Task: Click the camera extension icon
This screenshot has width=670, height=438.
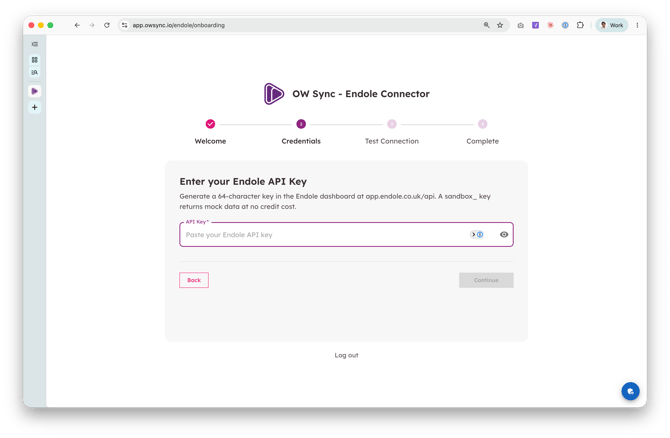Action: click(x=520, y=25)
